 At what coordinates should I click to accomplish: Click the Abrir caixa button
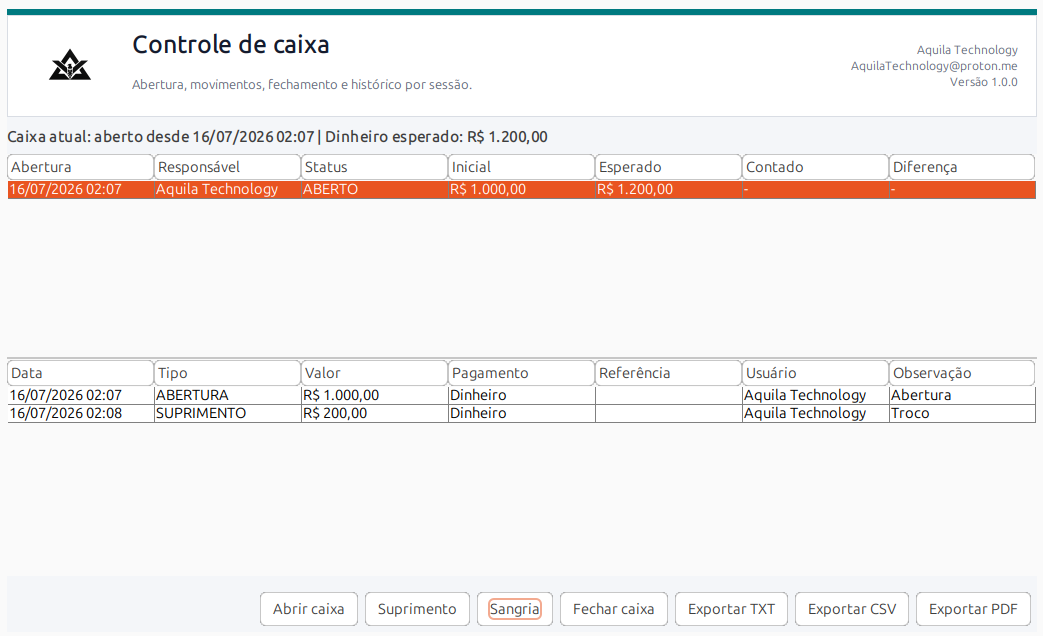pyautogui.click(x=309, y=609)
